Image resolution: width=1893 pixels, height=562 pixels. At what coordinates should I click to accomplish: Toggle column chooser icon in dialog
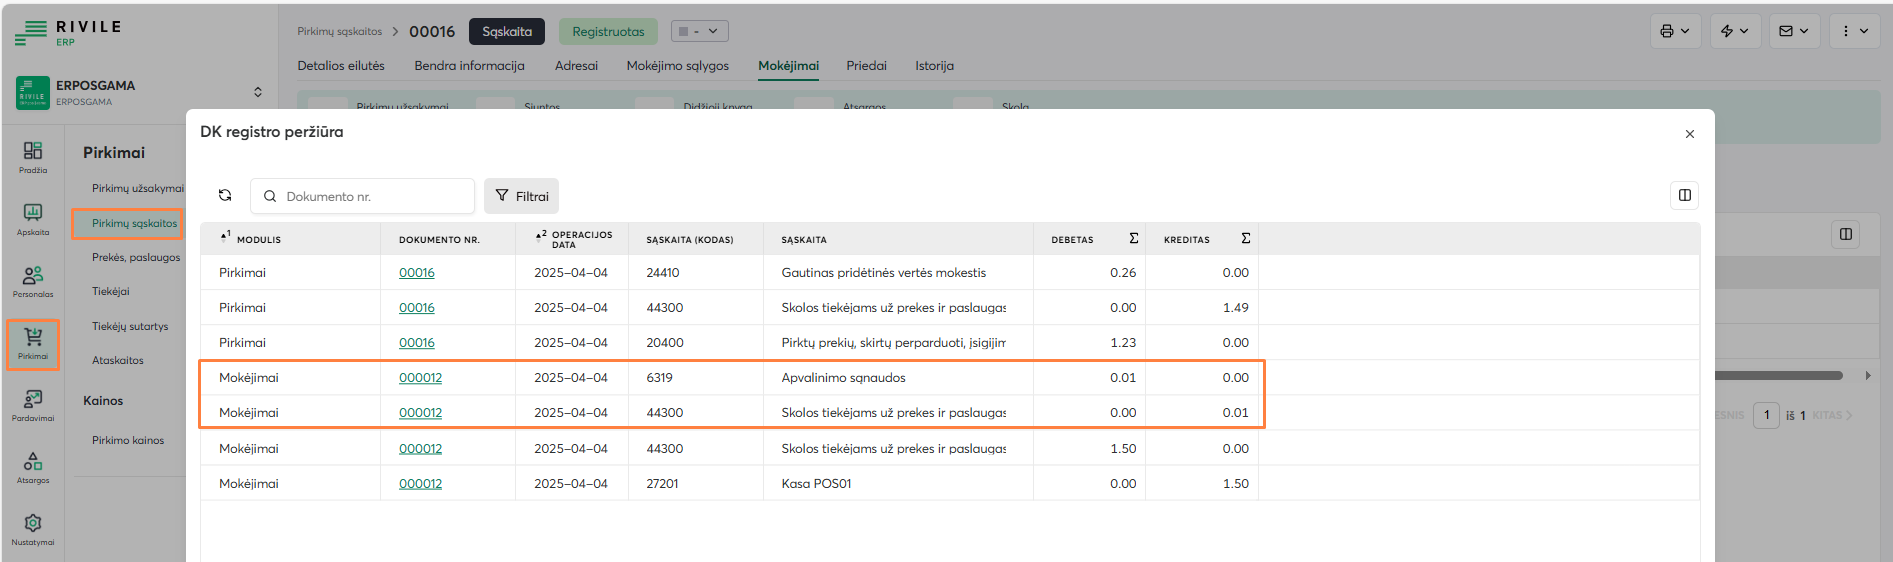pos(1685,195)
